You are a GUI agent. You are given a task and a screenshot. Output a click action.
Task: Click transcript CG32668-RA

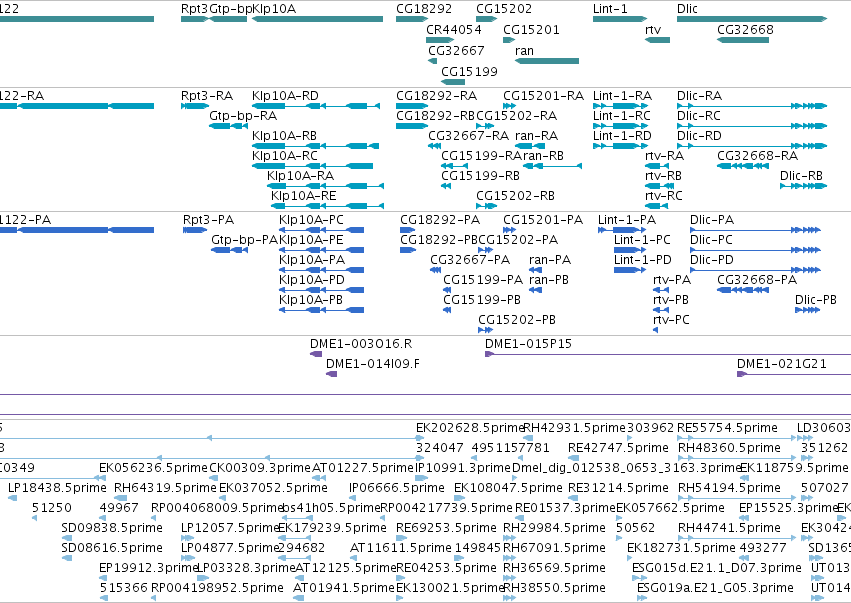point(743,166)
